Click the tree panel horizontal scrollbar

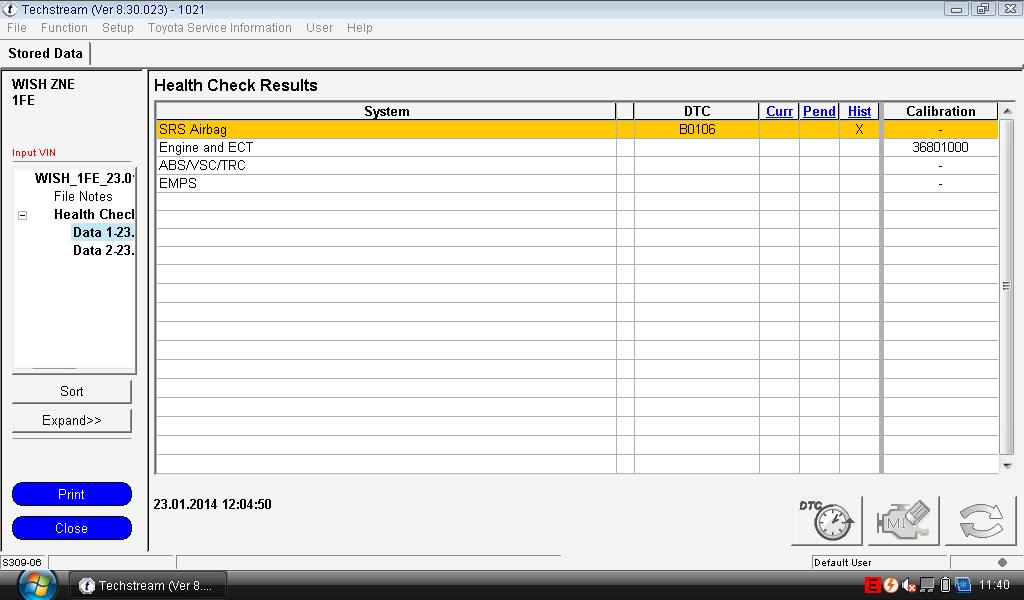click(x=55, y=370)
